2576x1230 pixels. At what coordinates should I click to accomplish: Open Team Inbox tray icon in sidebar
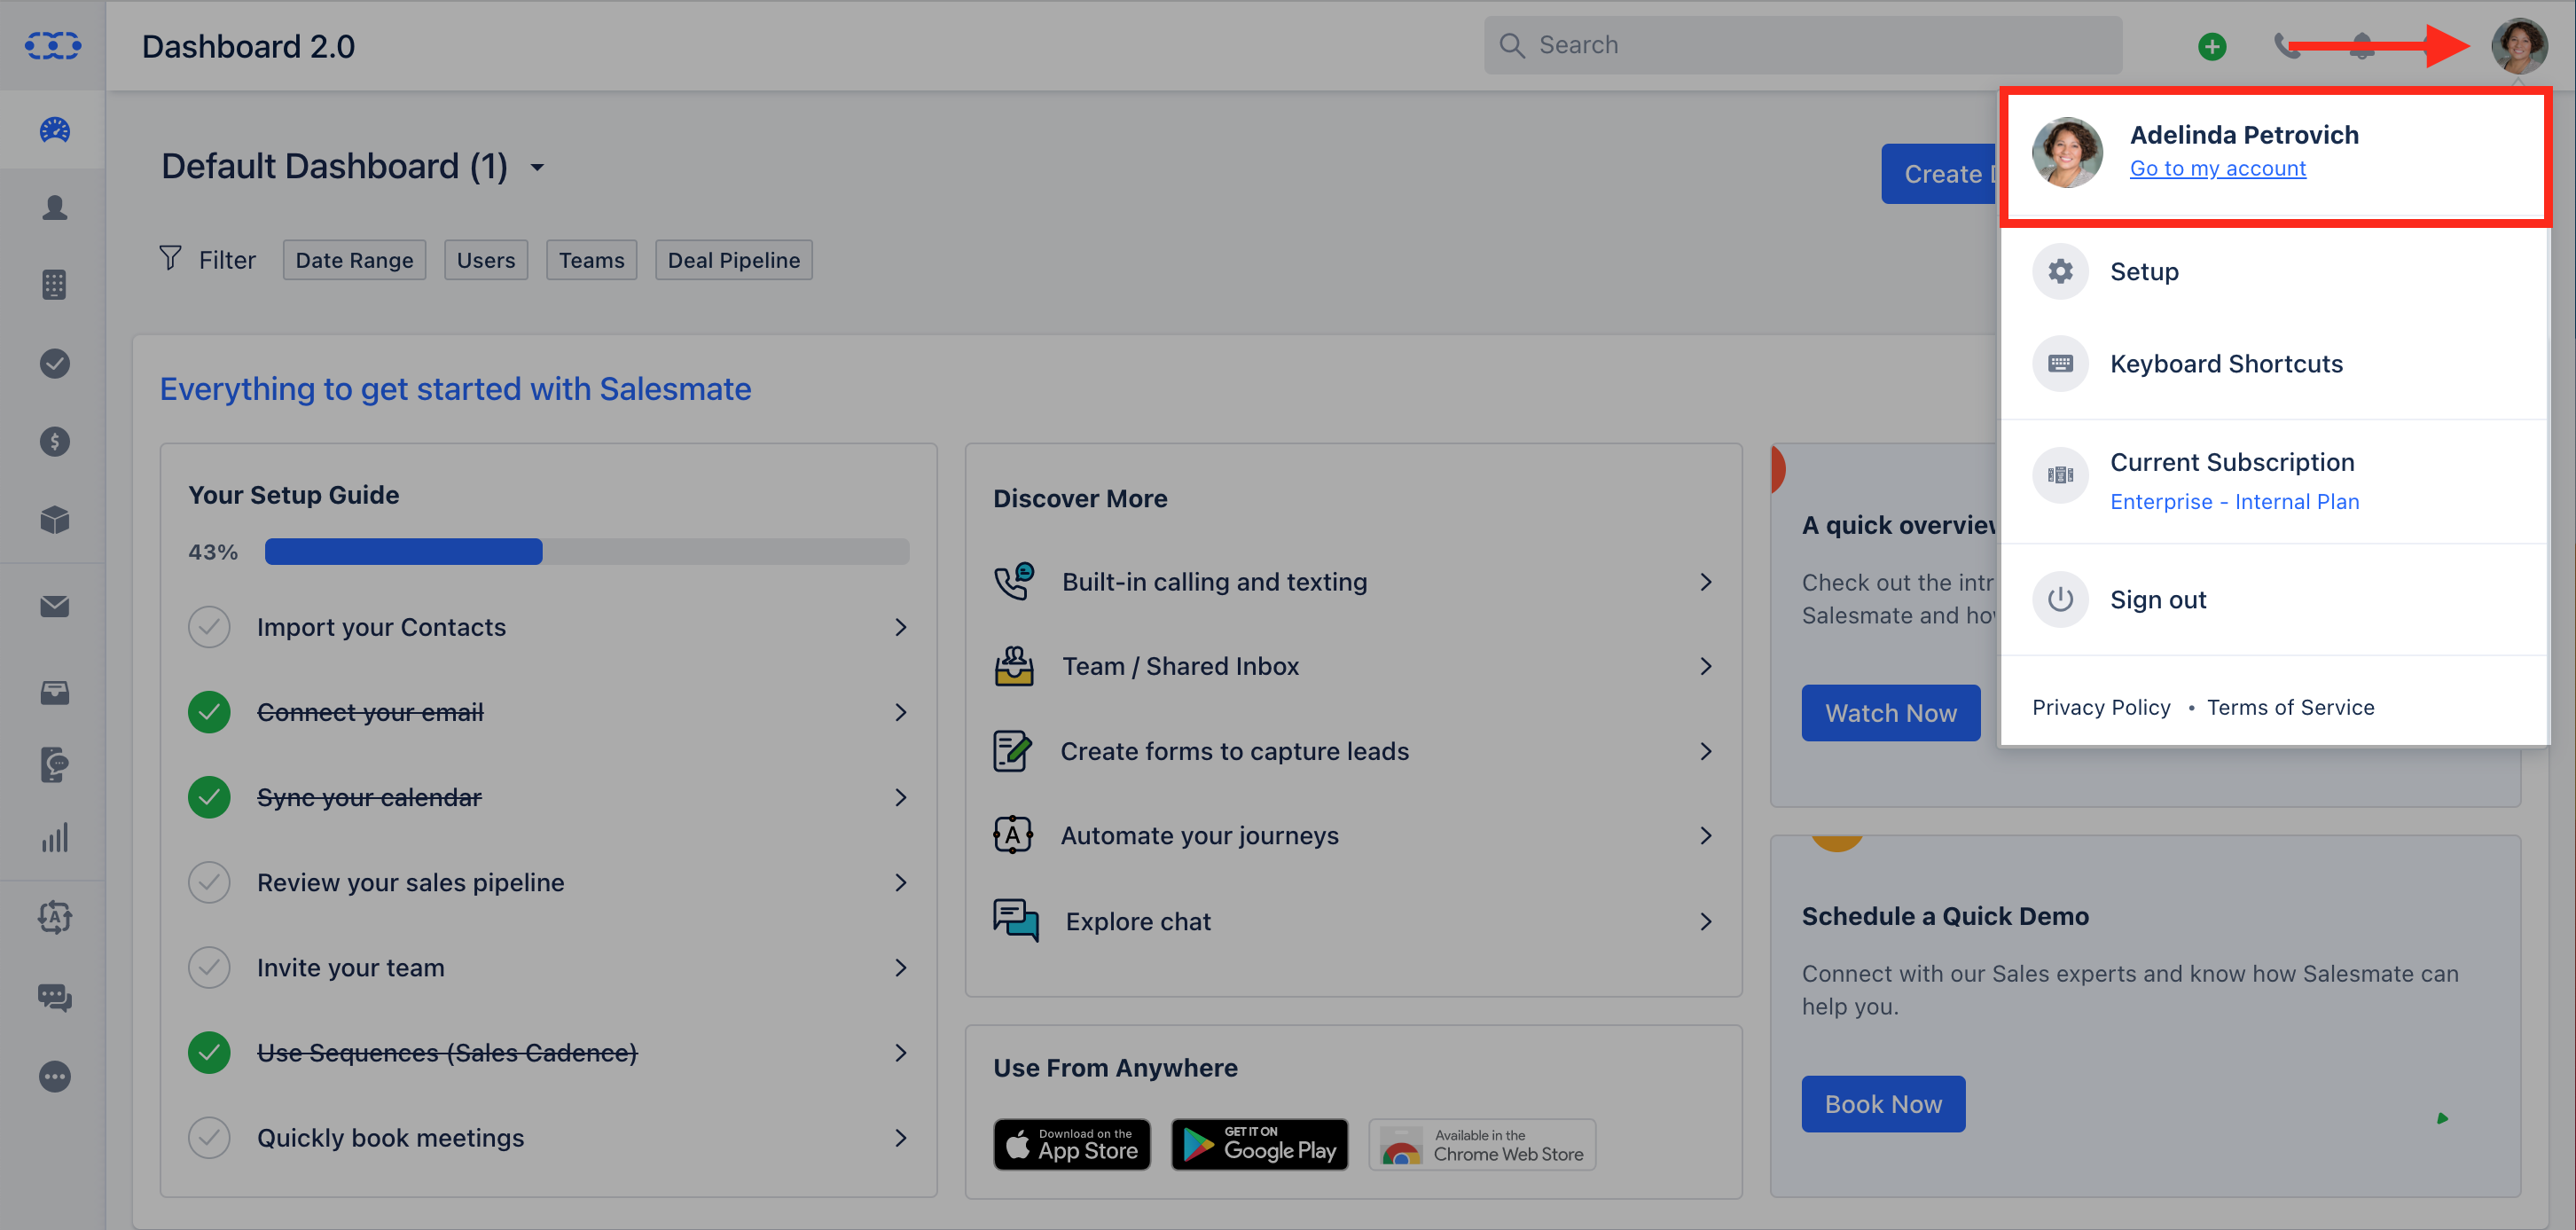pyautogui.click(x=54, y=692)
